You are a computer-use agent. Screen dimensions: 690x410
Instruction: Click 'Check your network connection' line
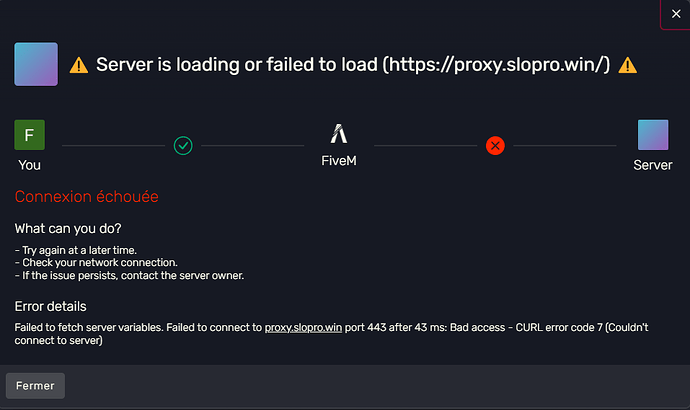96,263
